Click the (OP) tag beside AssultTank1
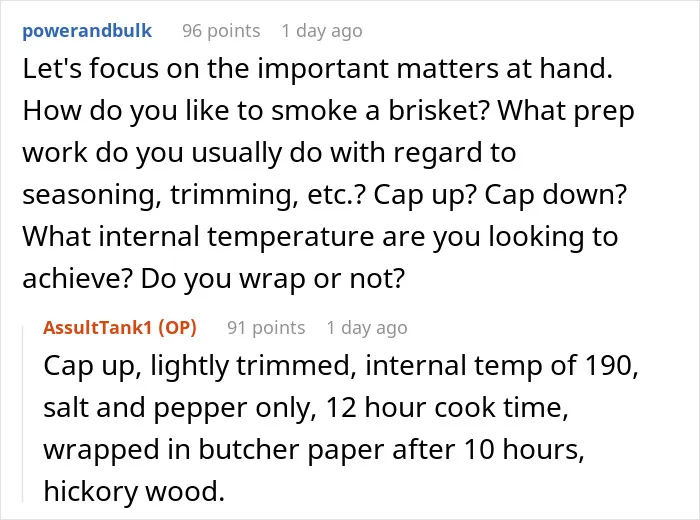 click(x=178, y=328)
